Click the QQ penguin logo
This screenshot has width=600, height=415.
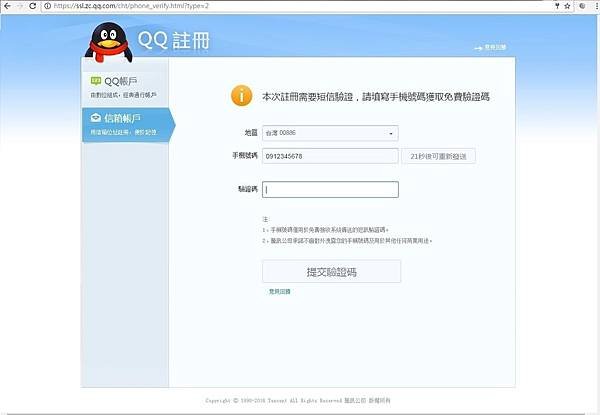109,43
